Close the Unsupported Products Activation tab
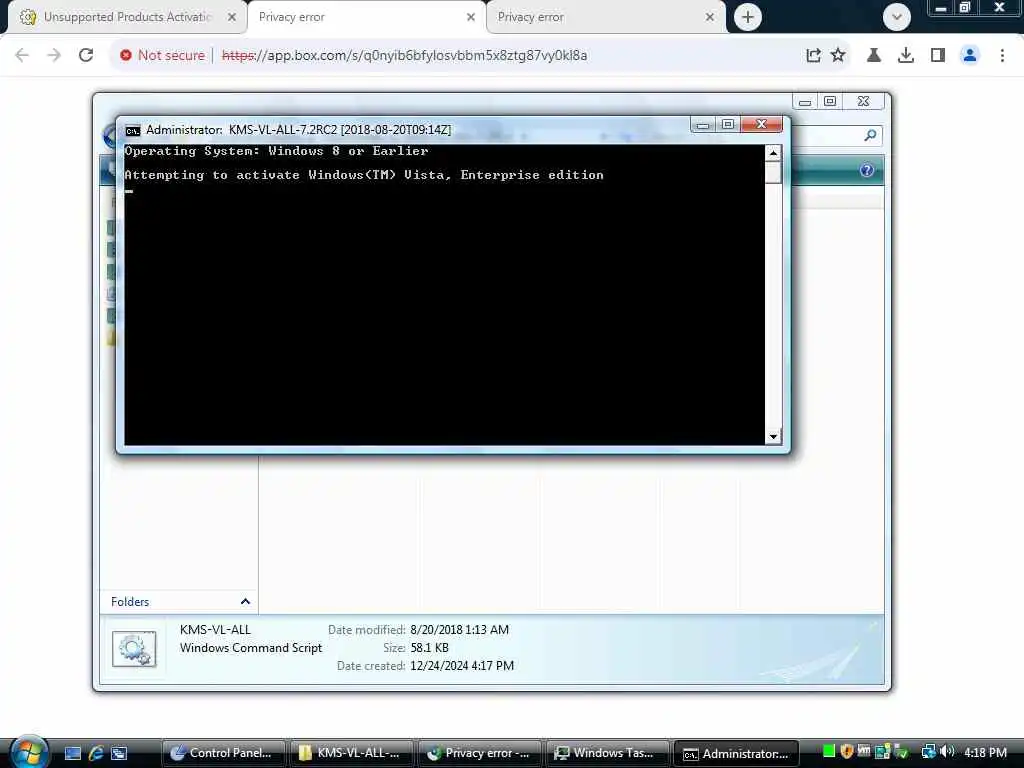Screen dimensions: 1024x768 pyautogui.click(x=232, y=18)
